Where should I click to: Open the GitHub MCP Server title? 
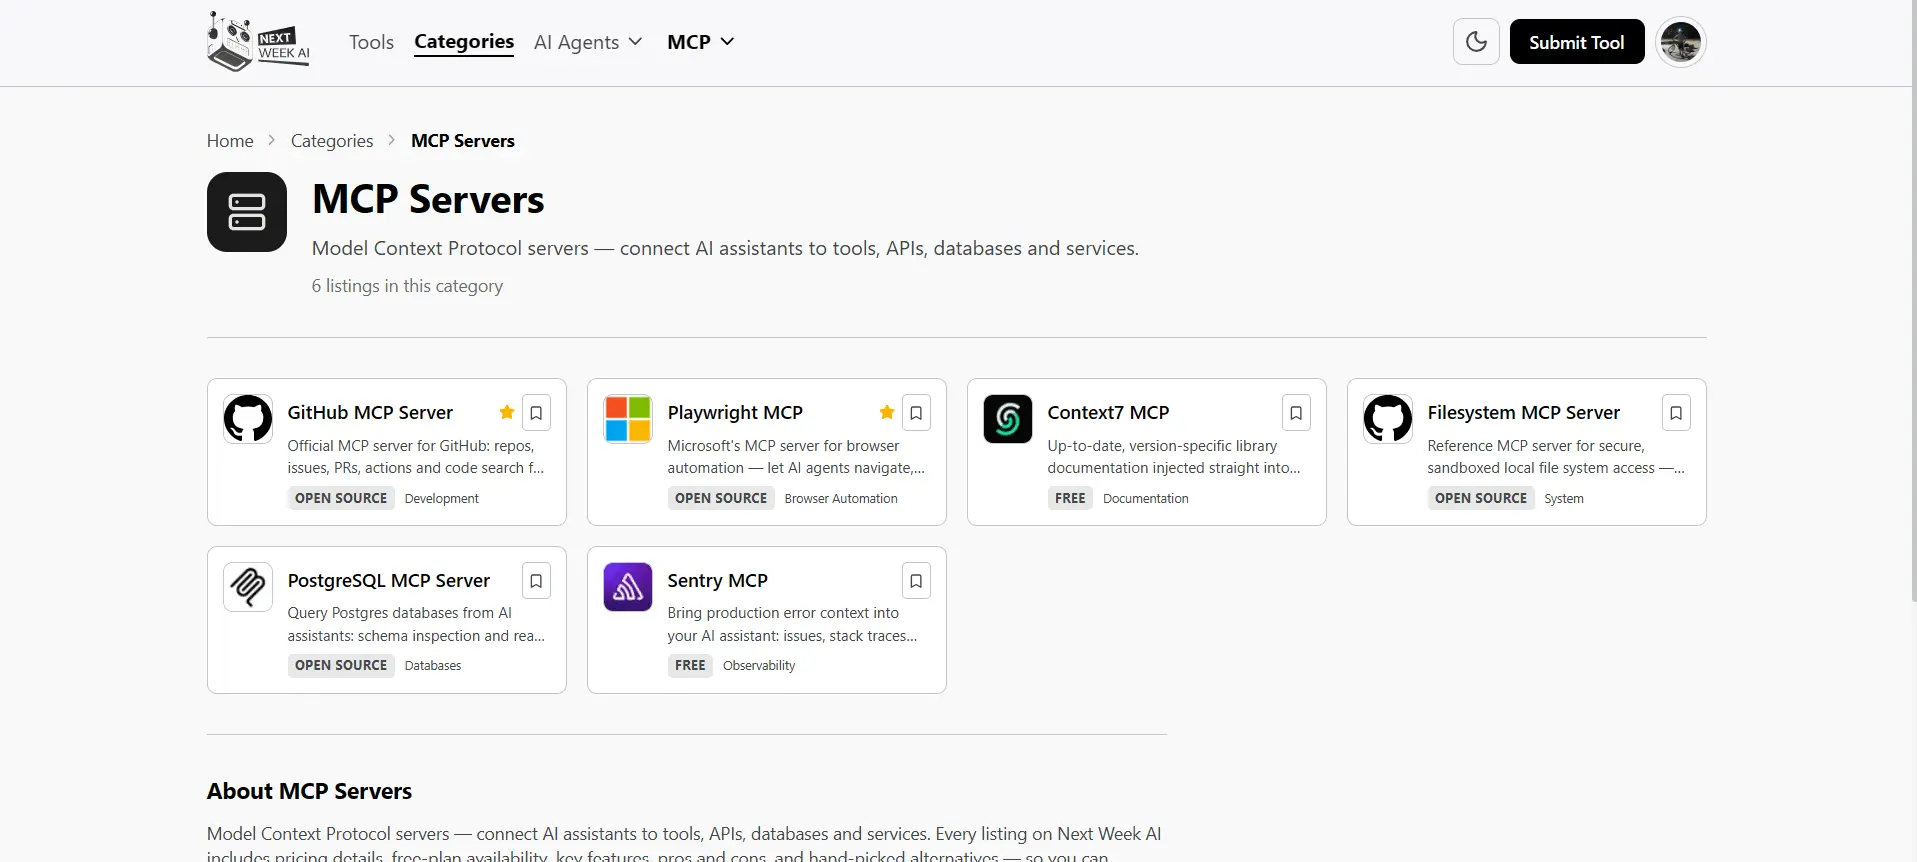point(370,413)
